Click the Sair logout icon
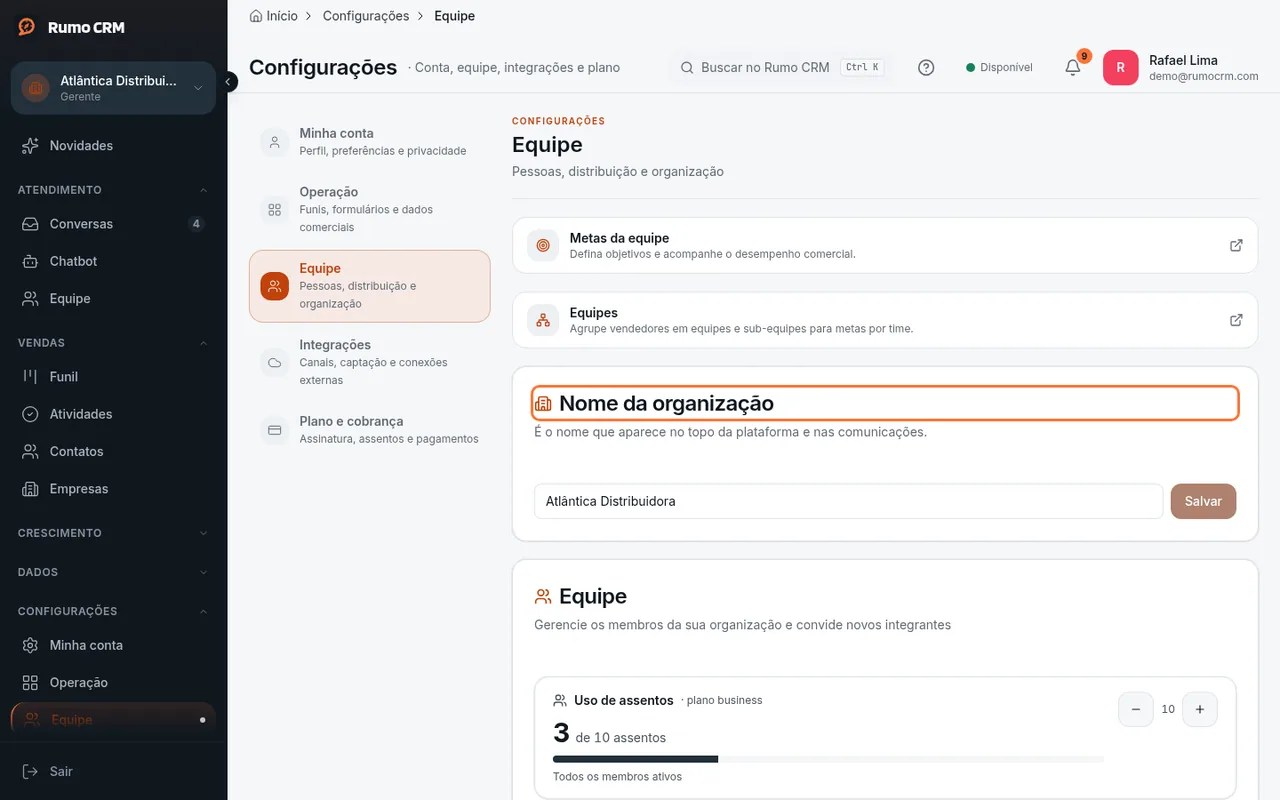Image resolution: width=1280 pixels, height=800 pixels. [x=30, y=771]
